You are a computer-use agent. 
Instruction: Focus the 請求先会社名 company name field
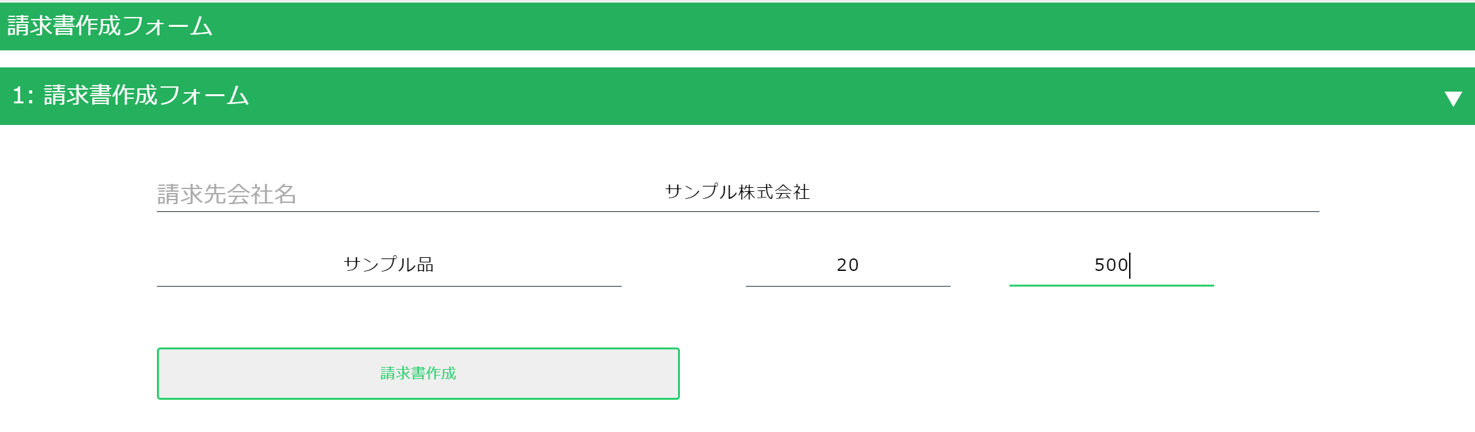[x=900, y=192]
